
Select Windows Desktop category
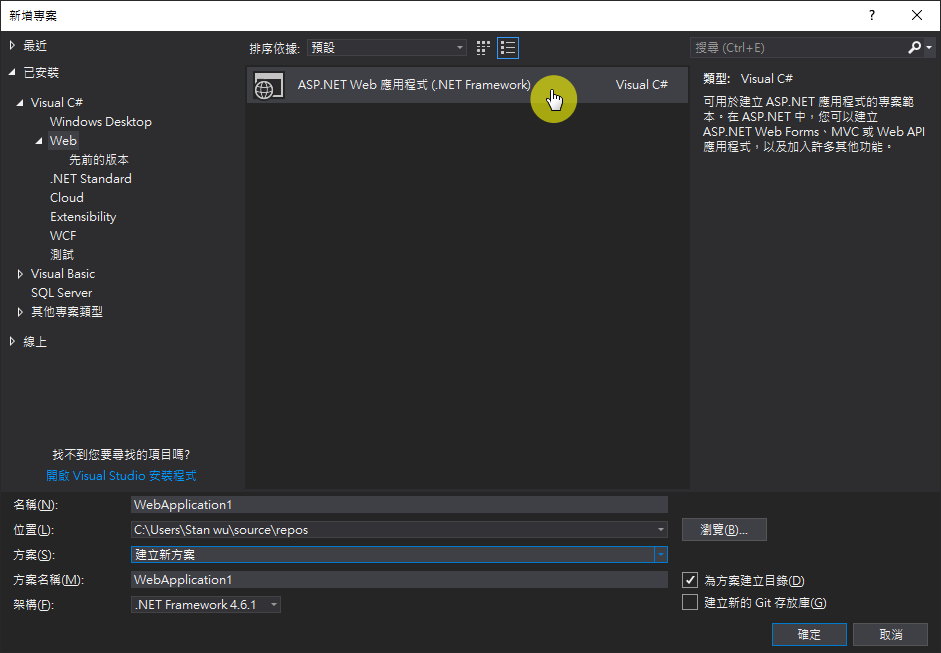tap(101, 122)
